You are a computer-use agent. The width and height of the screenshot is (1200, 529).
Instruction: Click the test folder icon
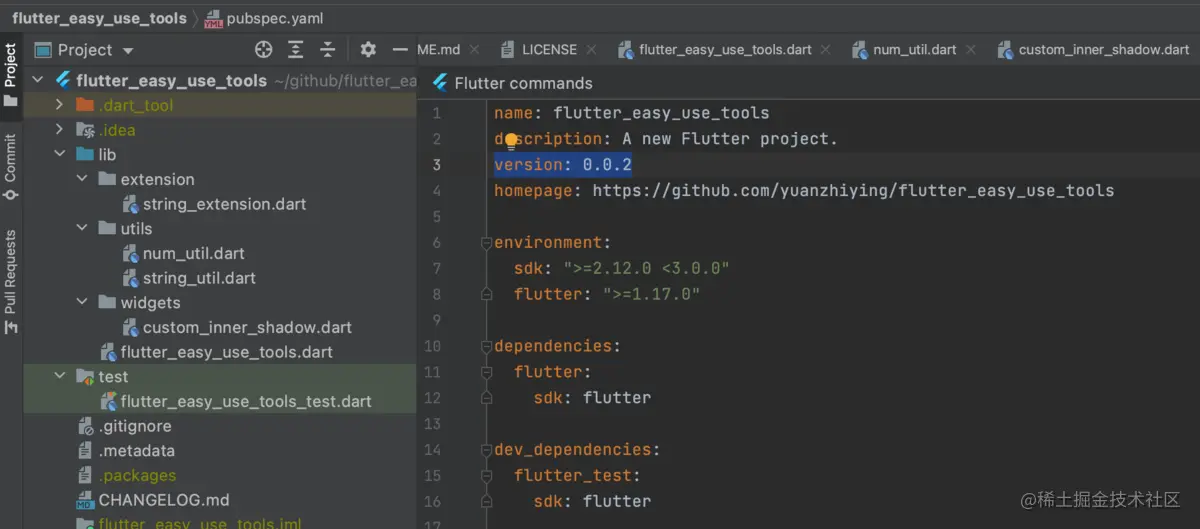coord(85,377)
